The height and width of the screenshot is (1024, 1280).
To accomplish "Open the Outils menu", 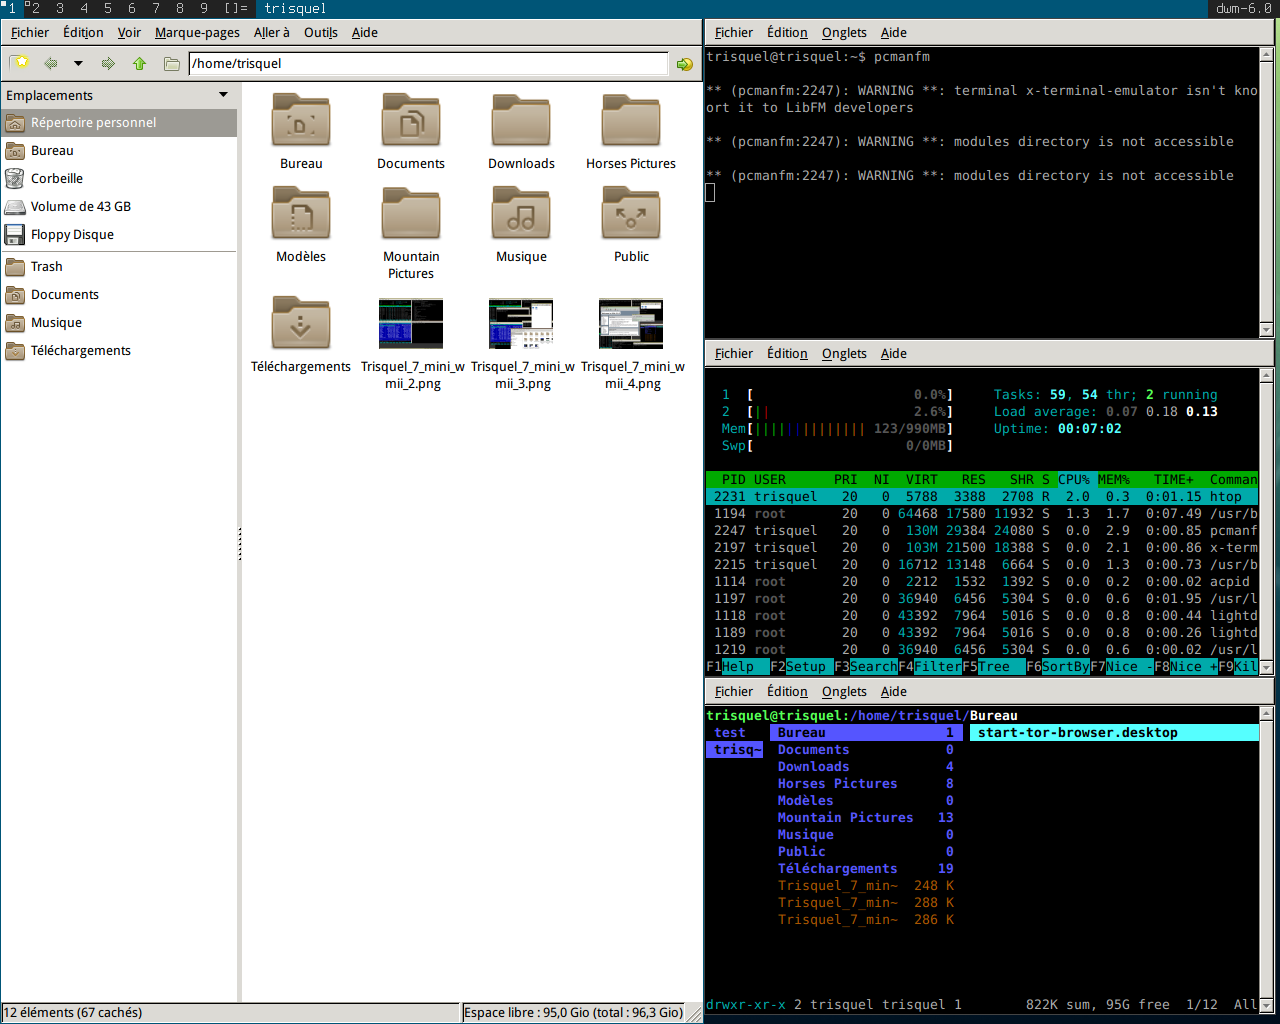I will pos(321,32).
